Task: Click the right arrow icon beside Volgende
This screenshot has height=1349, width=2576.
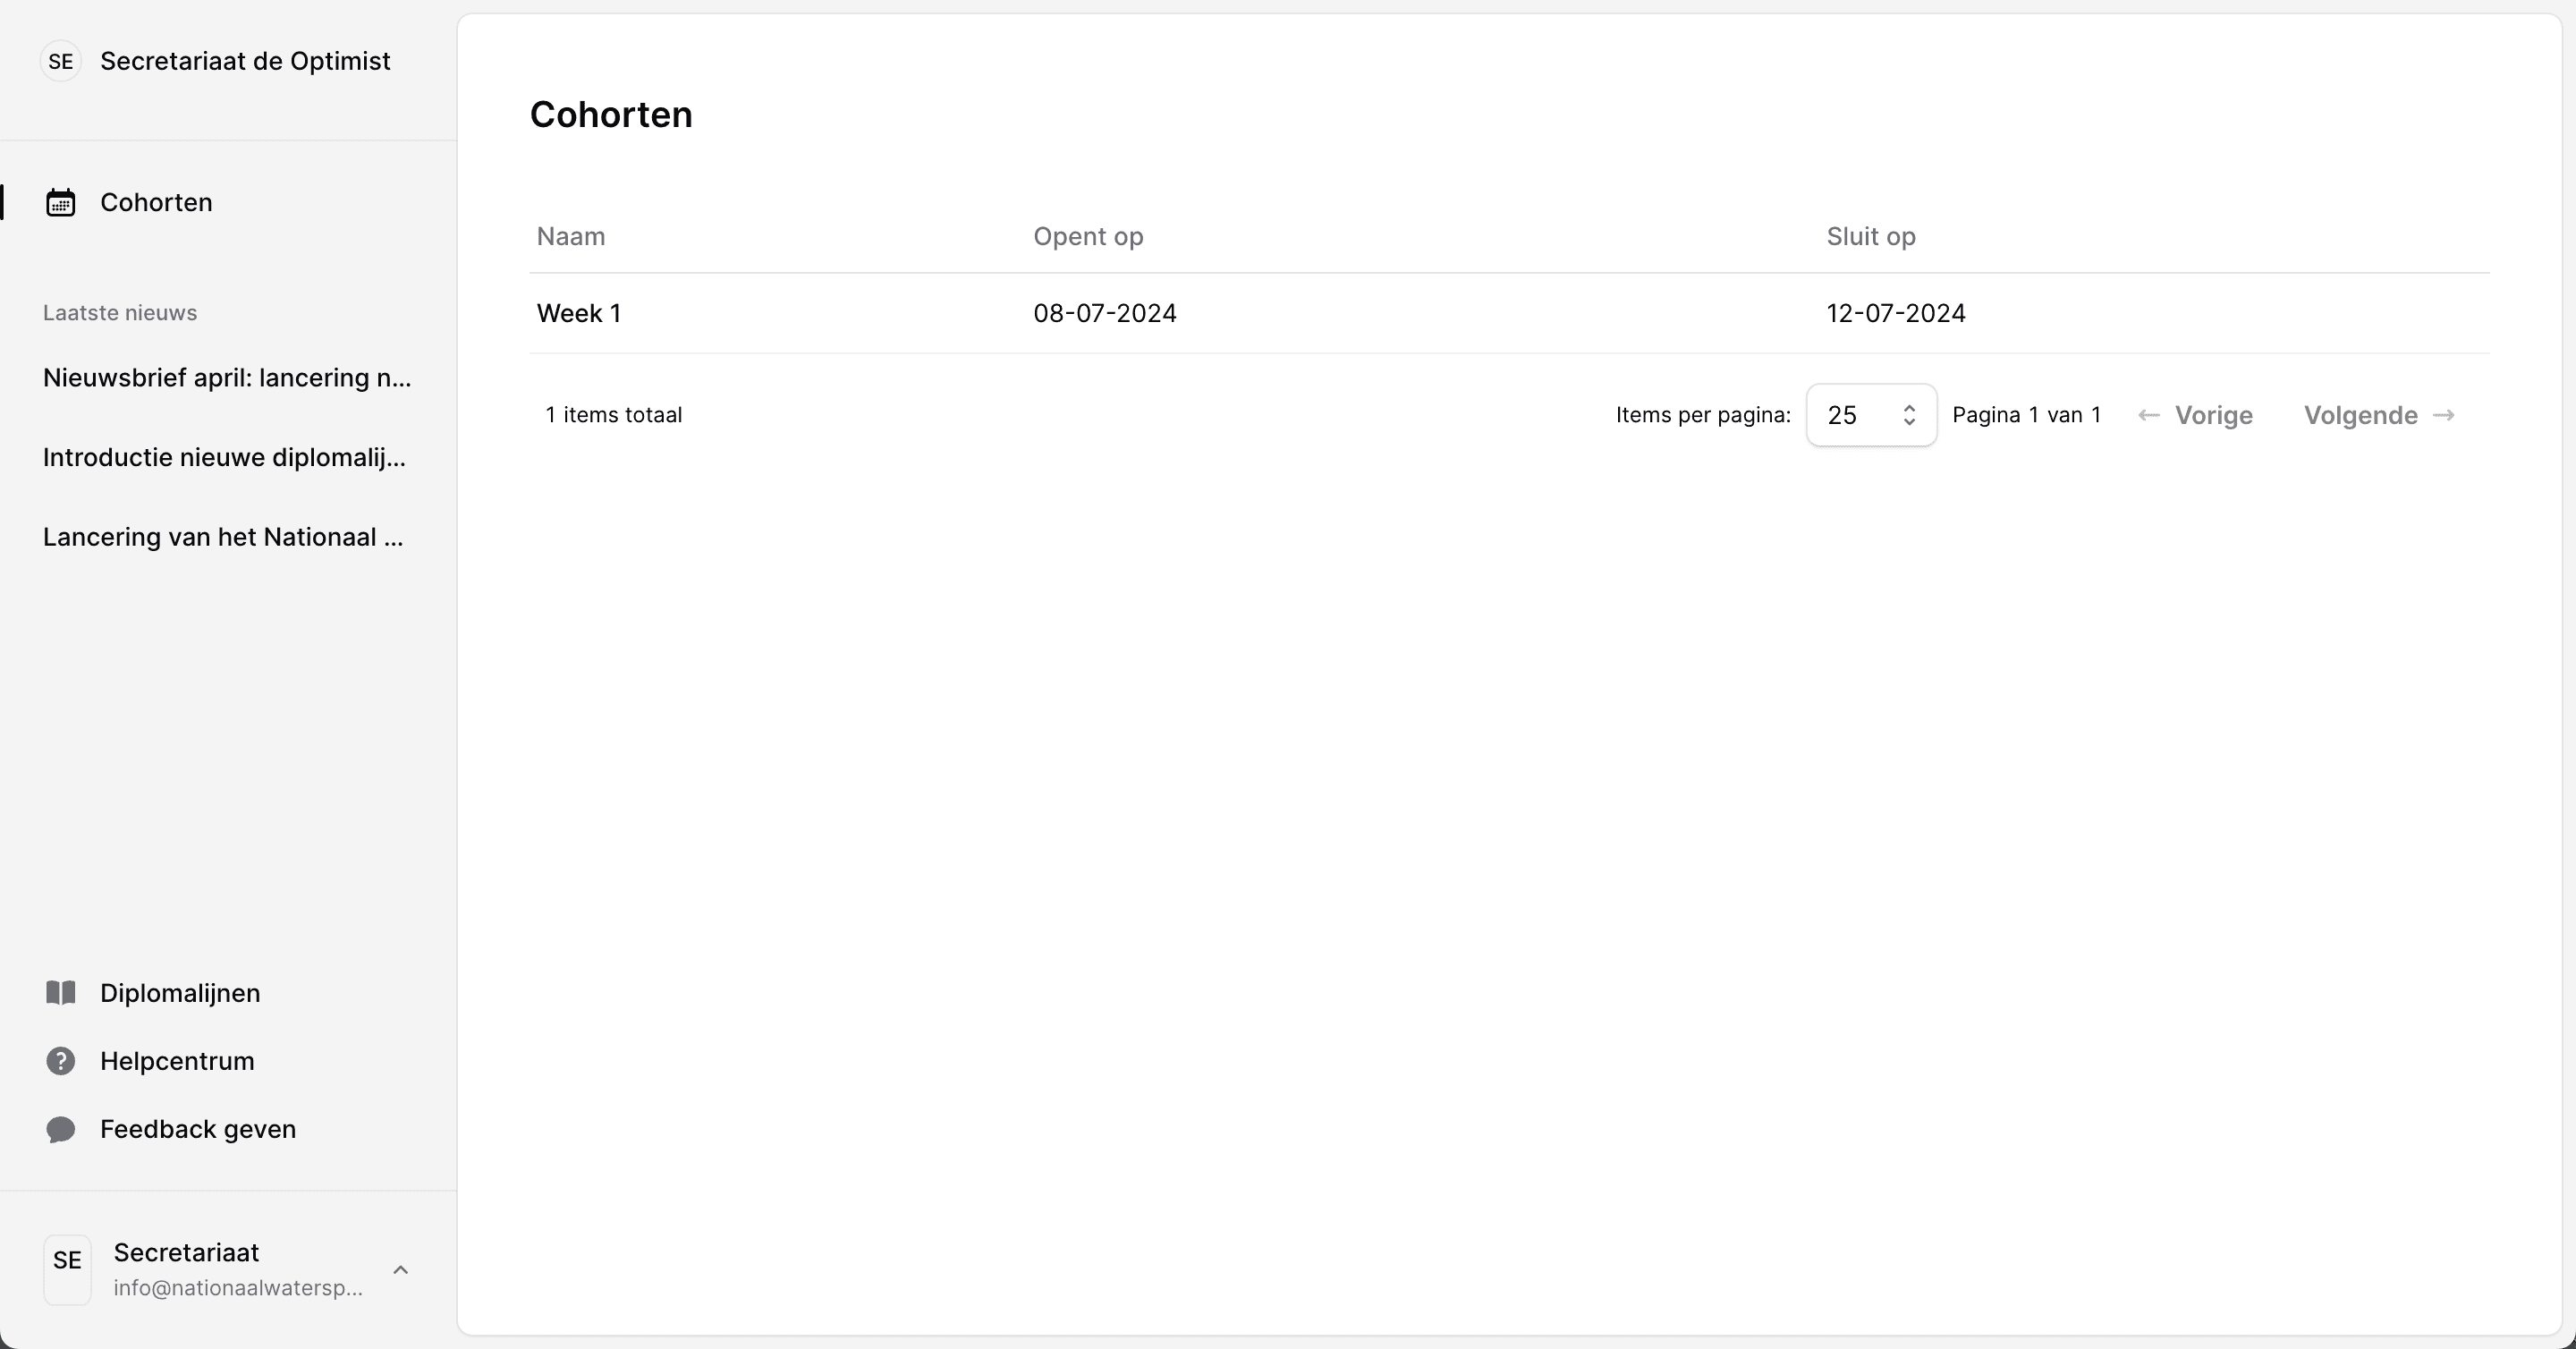Action: tap(2444, 415)
